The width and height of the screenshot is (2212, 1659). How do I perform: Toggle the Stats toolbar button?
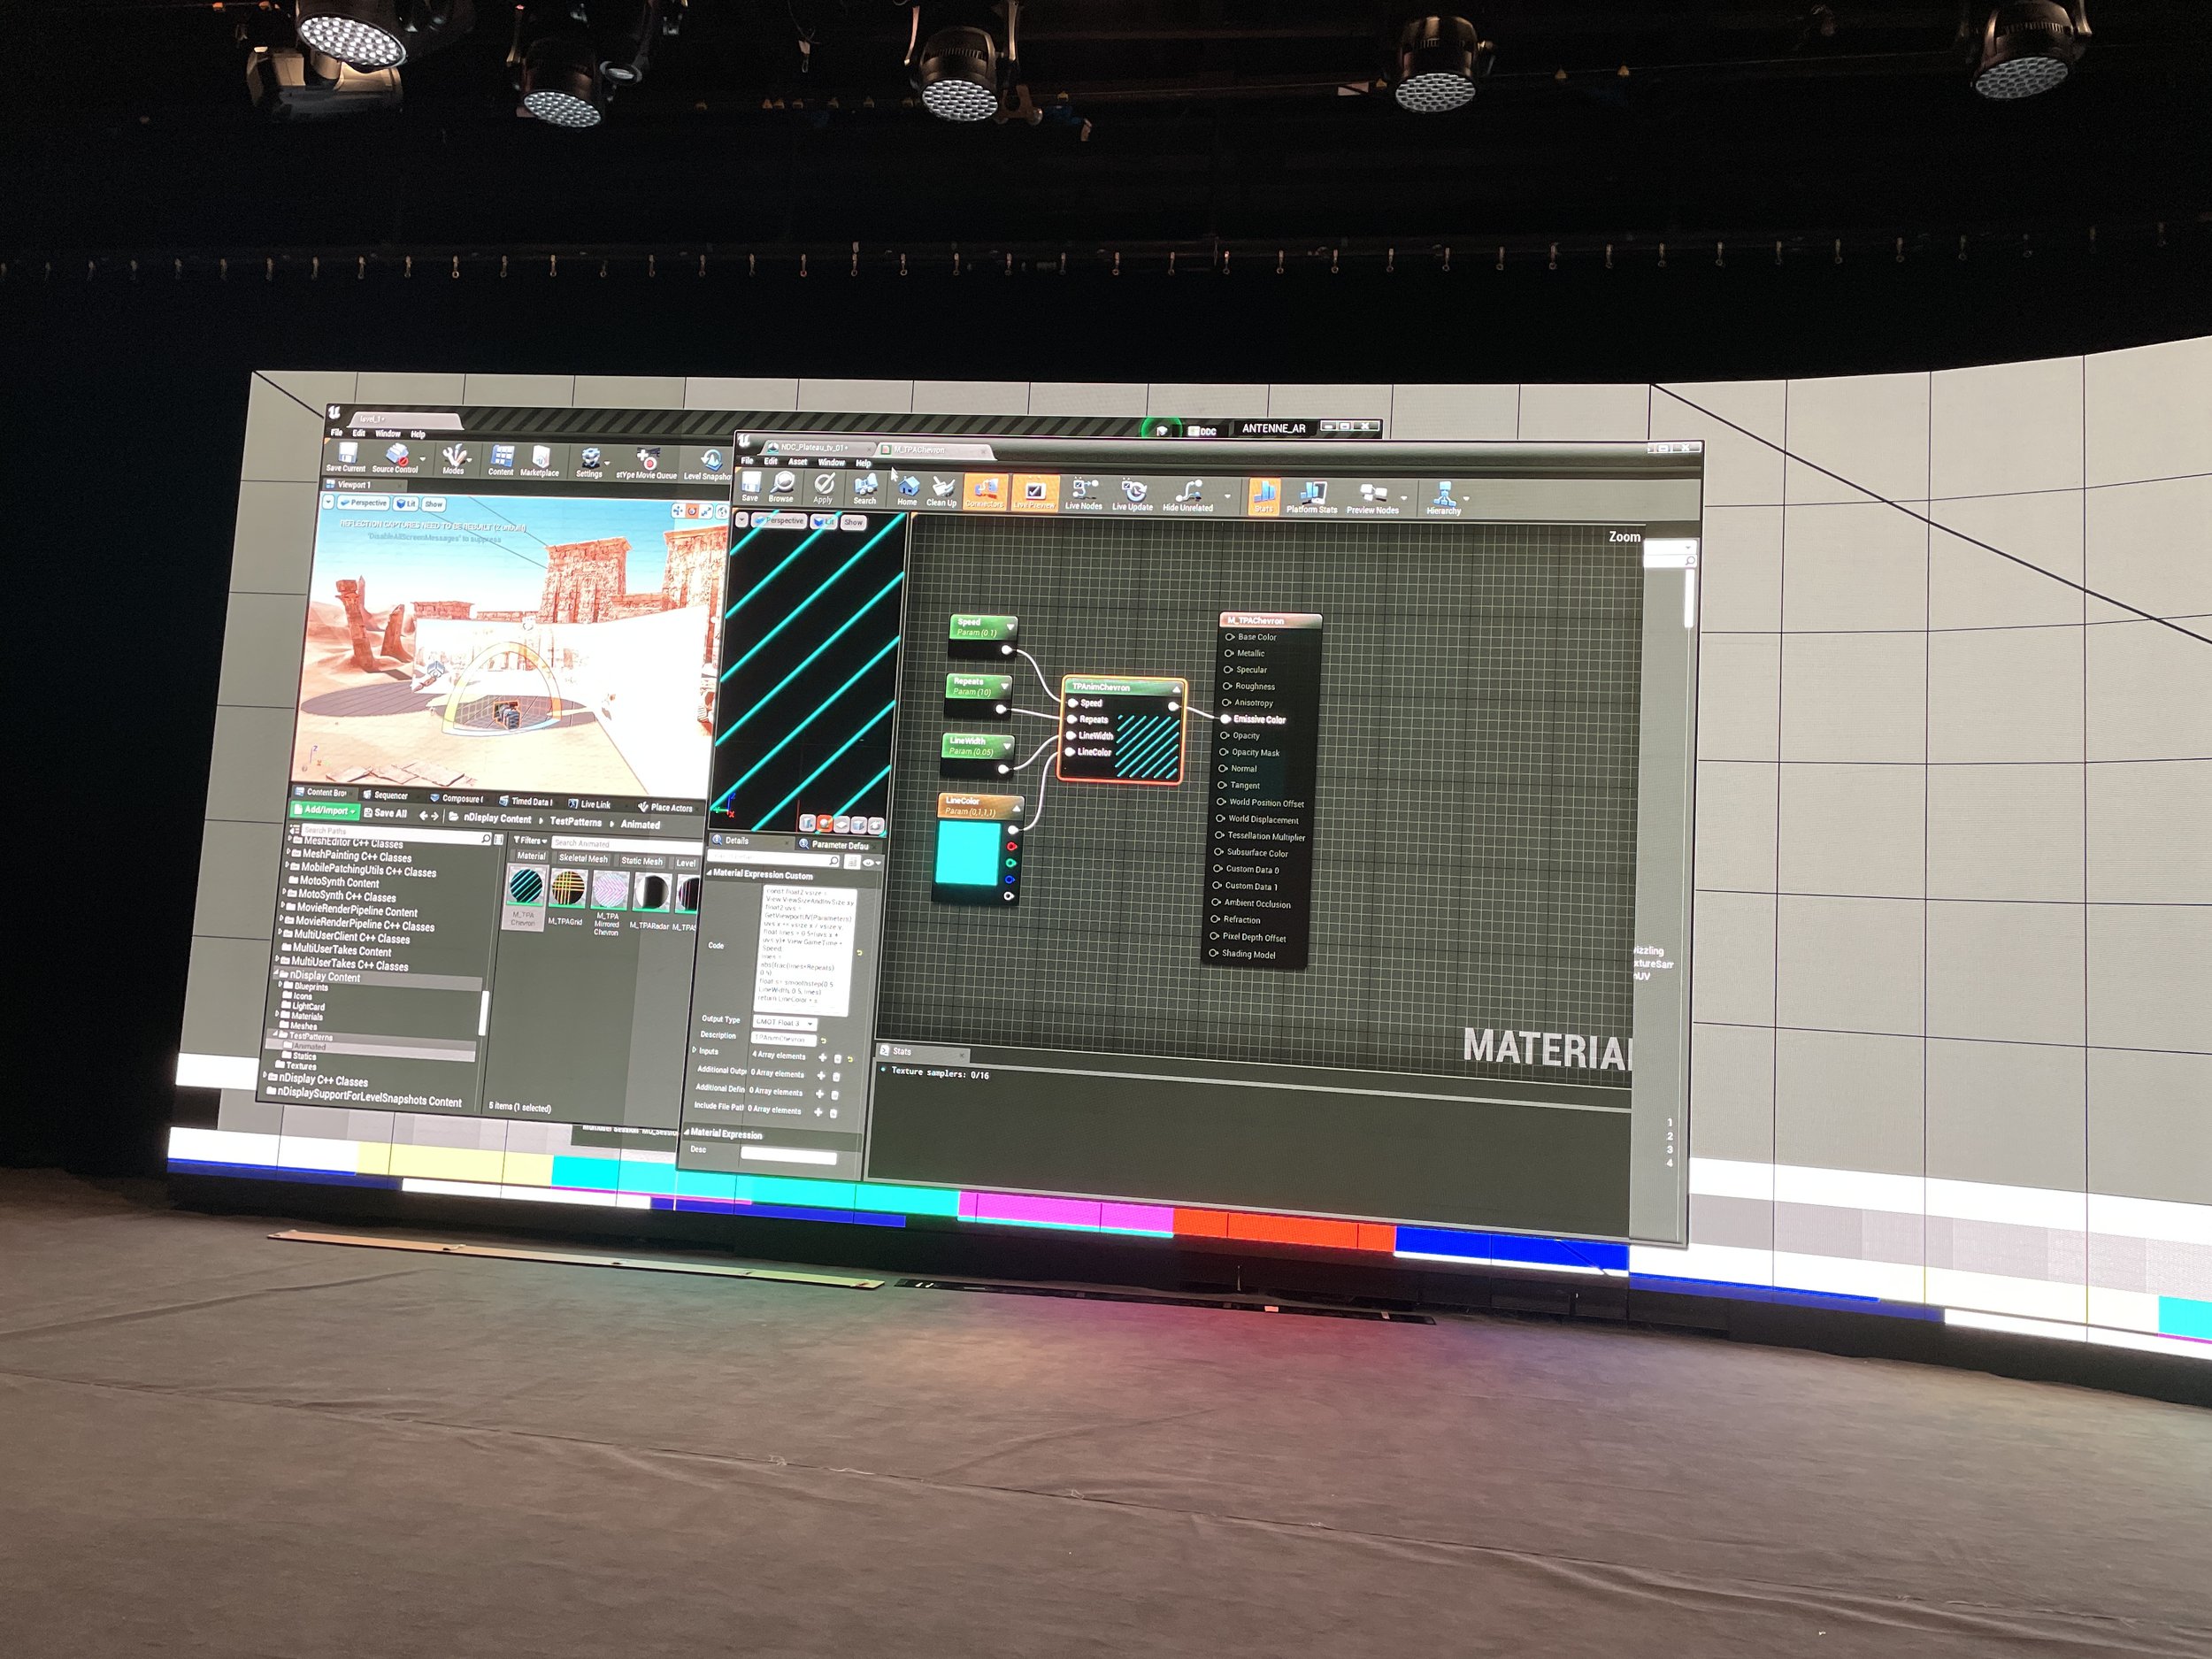coord(1263,495)
